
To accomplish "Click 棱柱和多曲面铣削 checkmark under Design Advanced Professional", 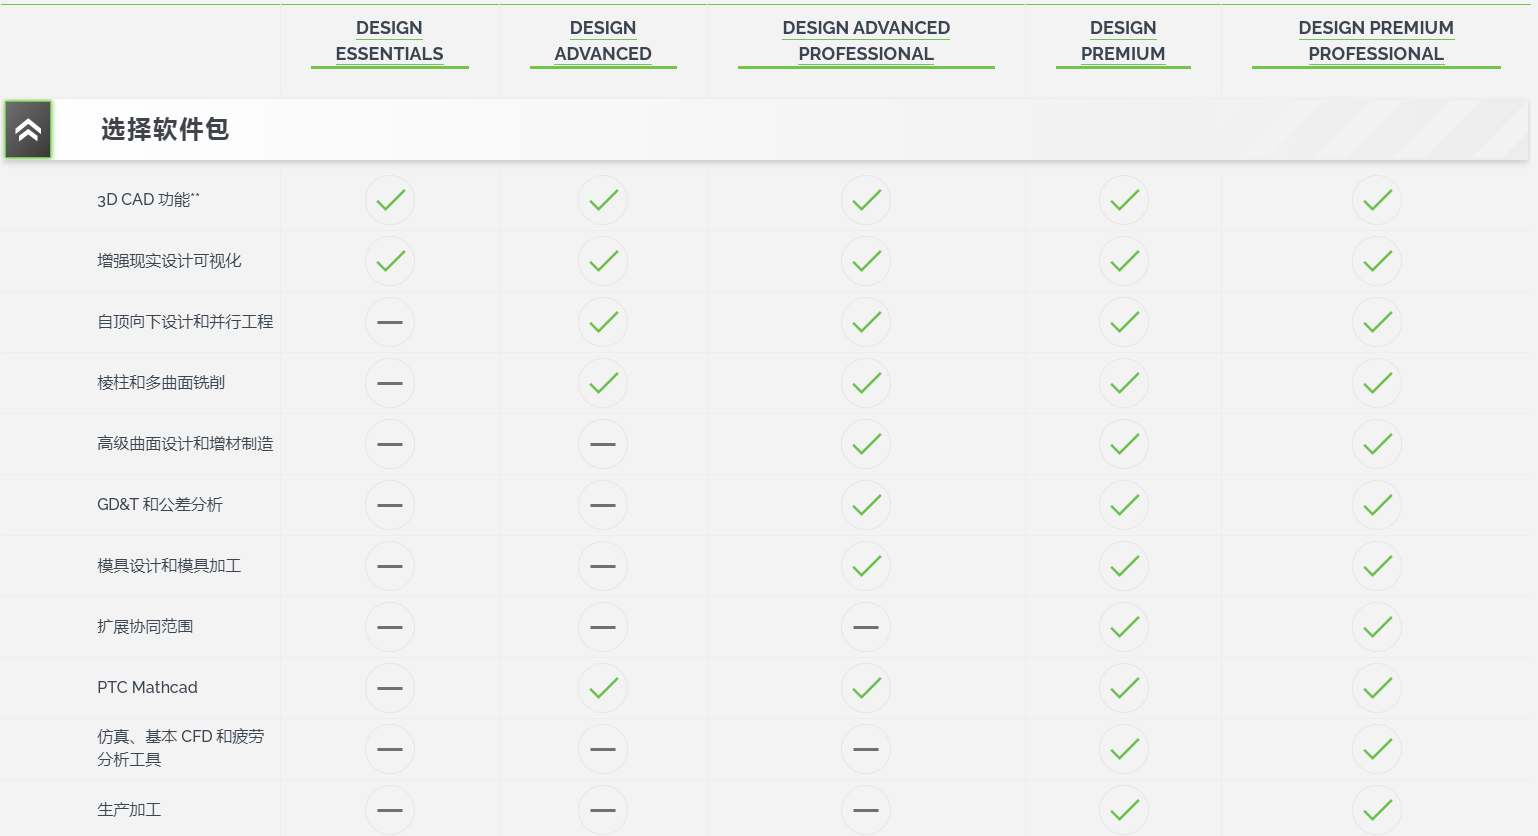I will click(x=866, y=383).
